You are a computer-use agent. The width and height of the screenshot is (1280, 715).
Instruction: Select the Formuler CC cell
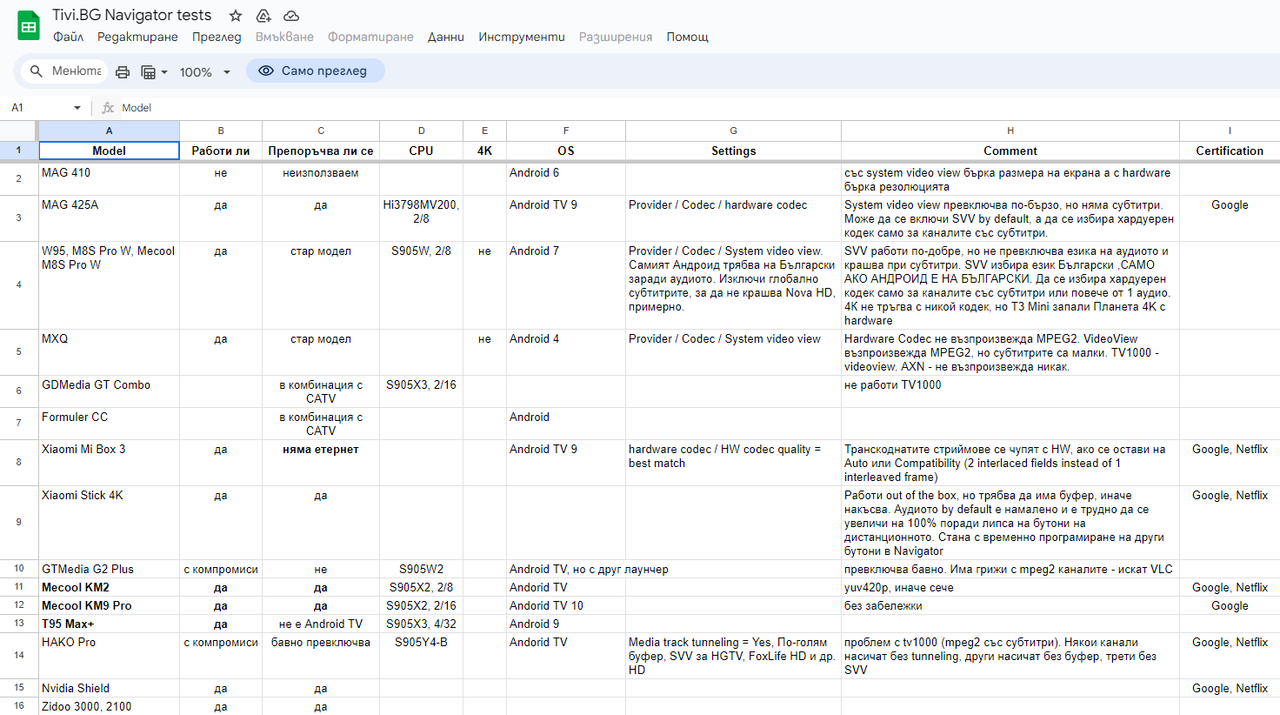point(109,424)
